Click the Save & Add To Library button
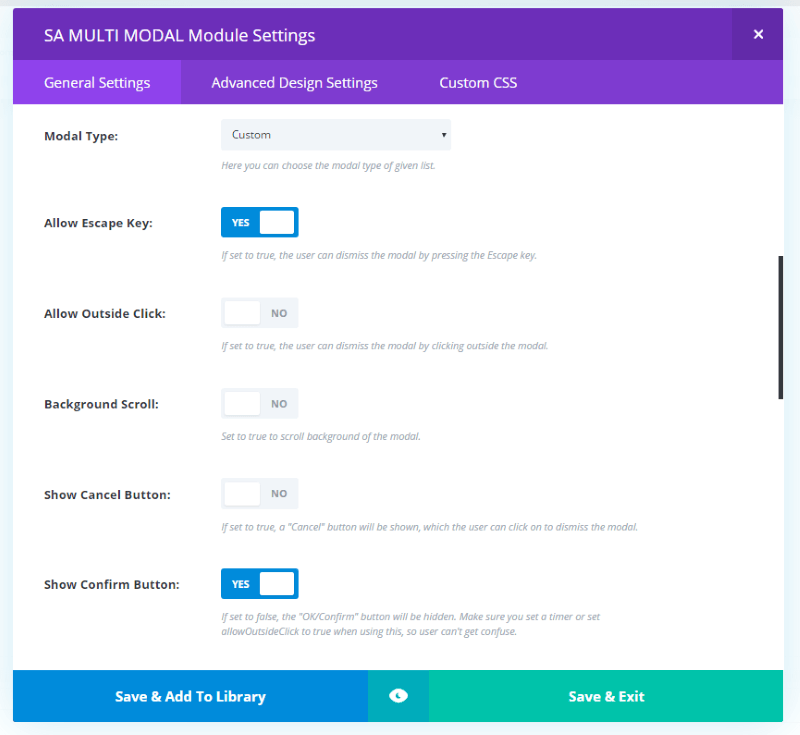 point(190,696)
